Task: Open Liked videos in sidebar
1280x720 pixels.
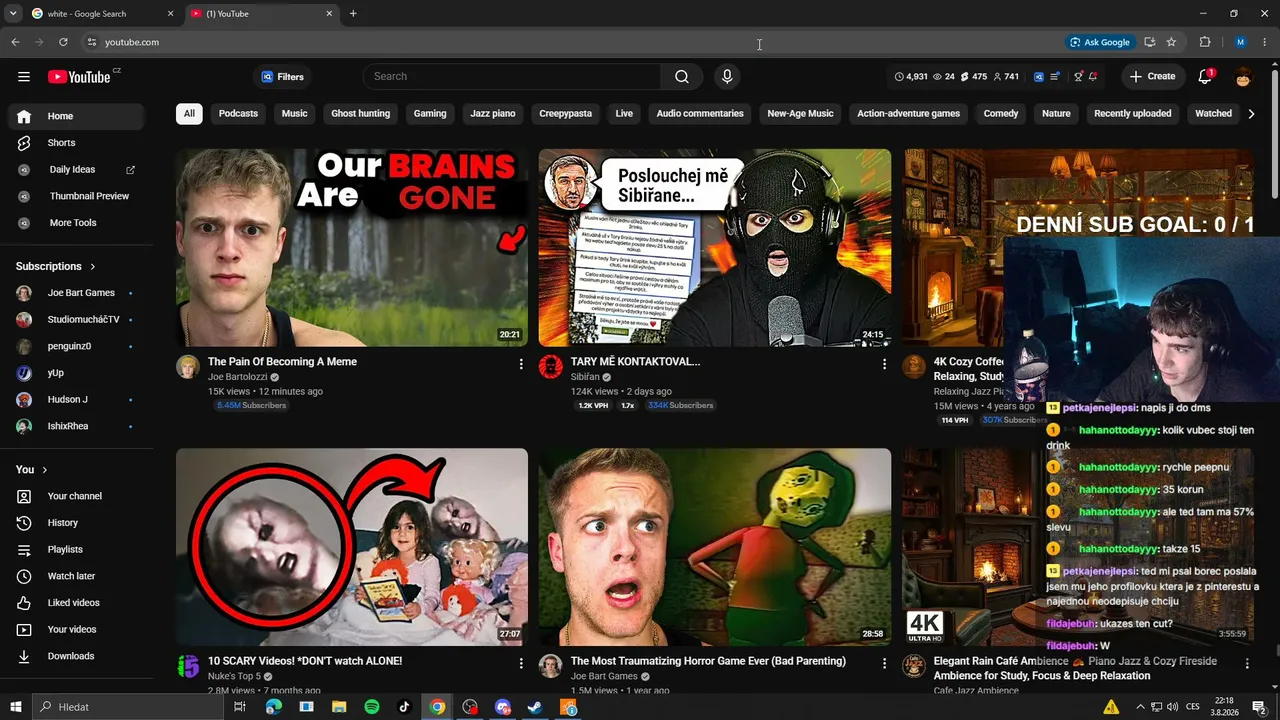Action: (78, 603)
